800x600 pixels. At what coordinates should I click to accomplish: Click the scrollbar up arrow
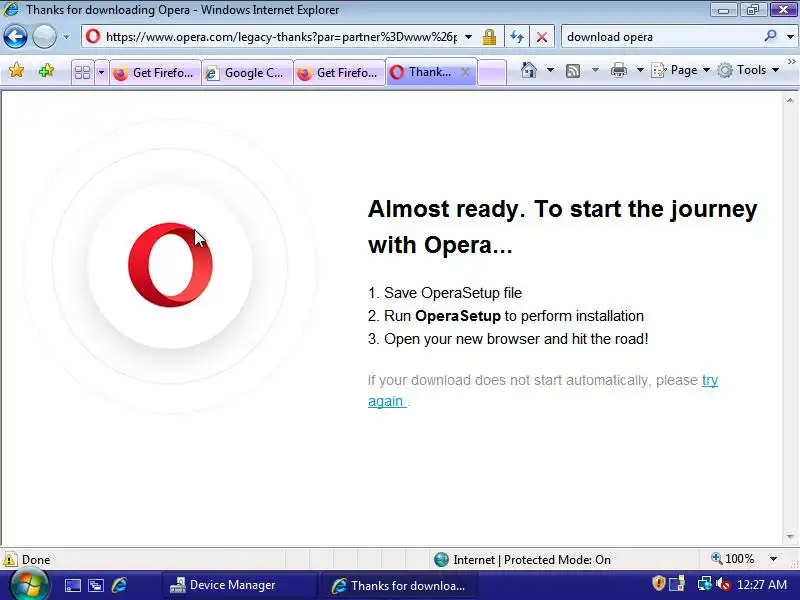pos(790,101)
